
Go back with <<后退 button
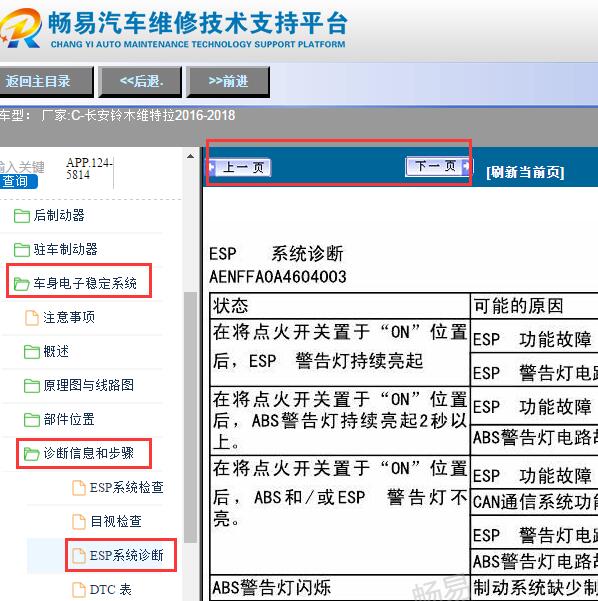[140, 82]
